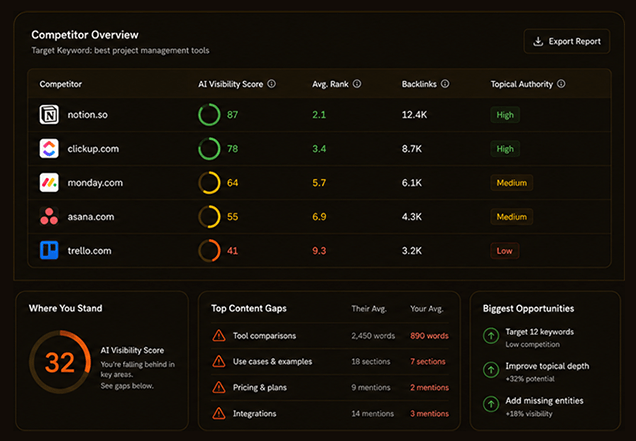636x441 pixels.
Task: Select the notion.so competitor name
Action: point(88,115)
